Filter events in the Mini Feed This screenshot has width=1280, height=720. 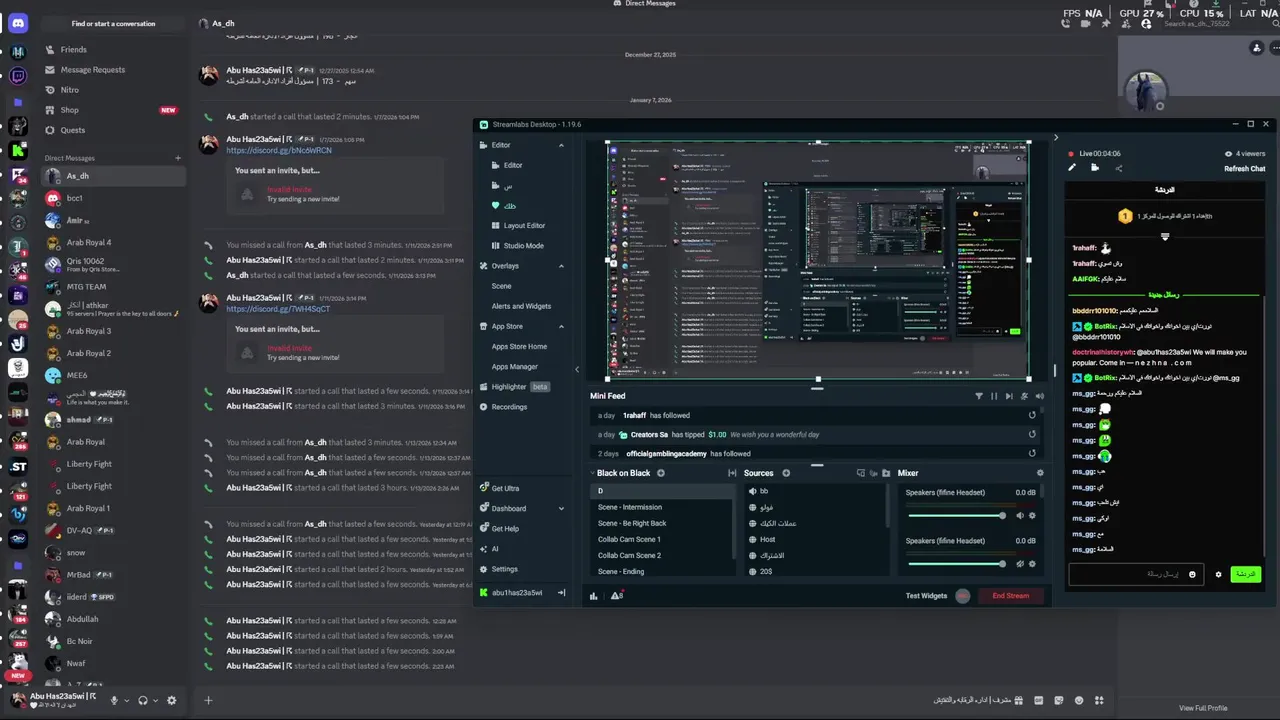pos(979,396)
